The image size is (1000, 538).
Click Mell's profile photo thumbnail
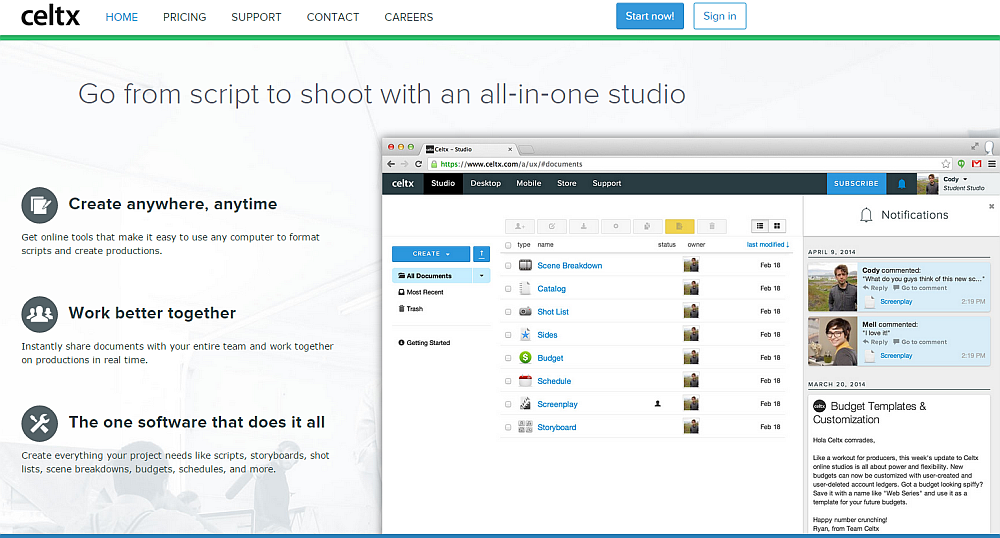[x=832, y=342]
